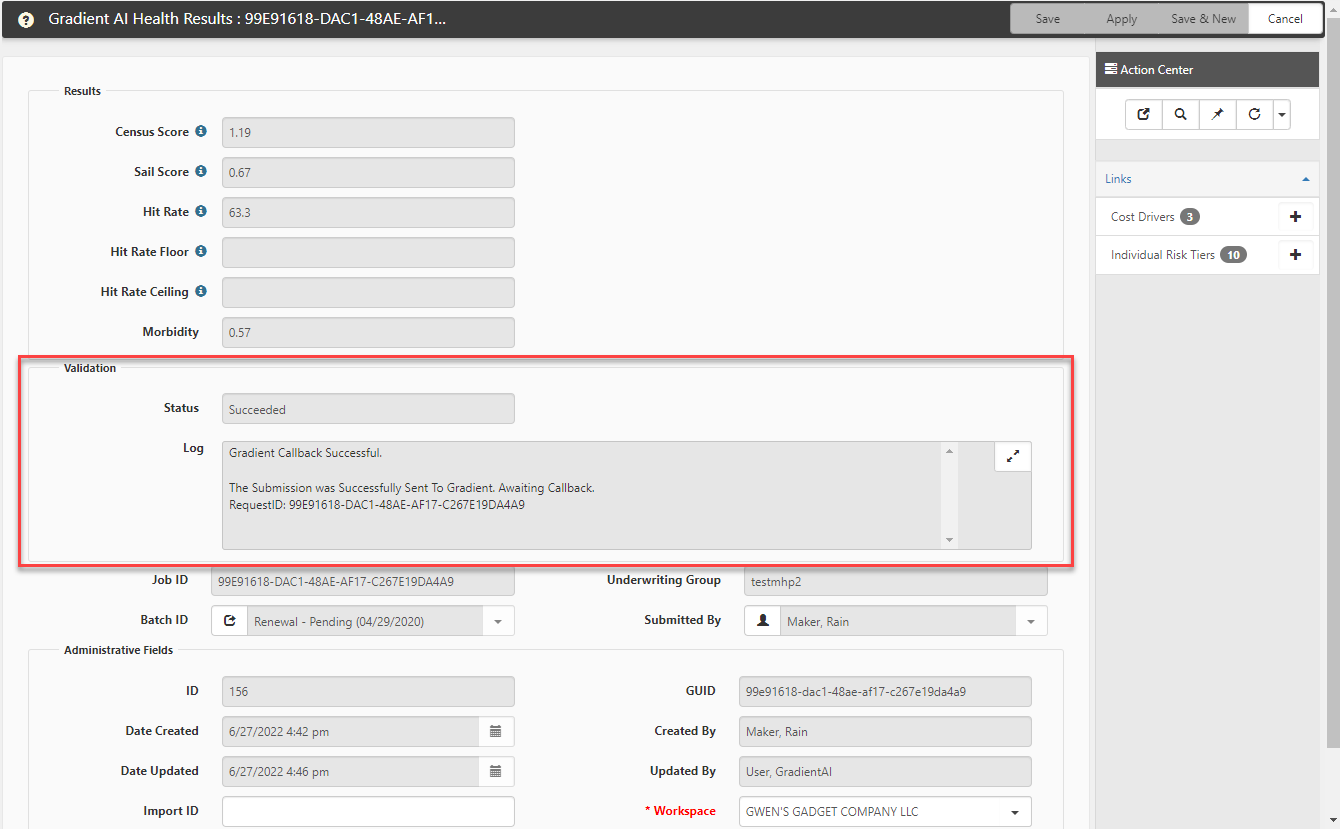The width and height of the screenshot is (1340, 829).
Task: Open the Action Center more options arrow
Action: (x=1281, y=115)
